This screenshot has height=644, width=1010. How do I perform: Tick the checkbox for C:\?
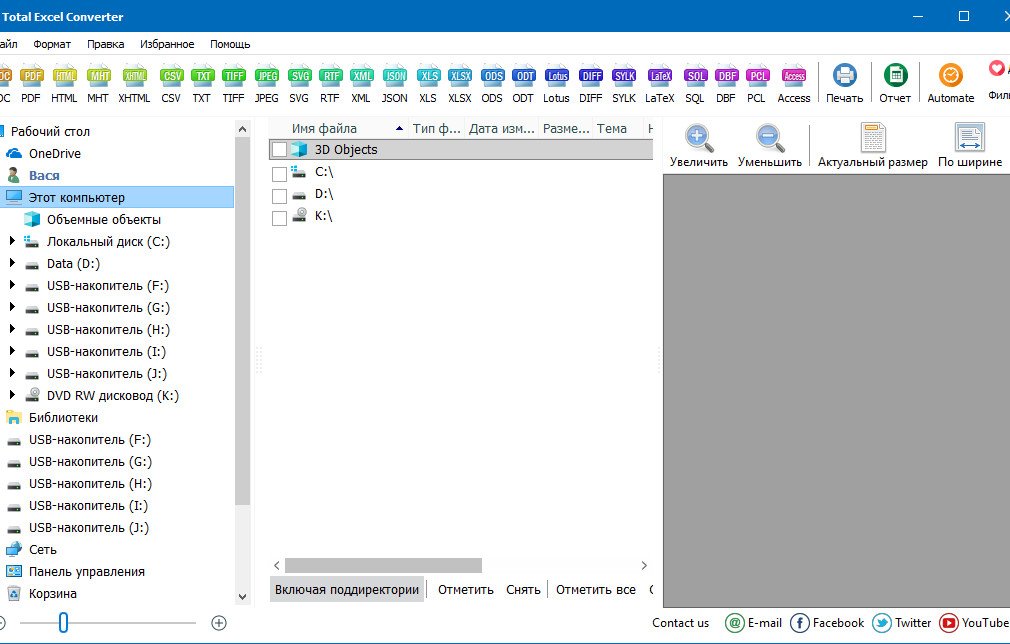tap(279, 174)
